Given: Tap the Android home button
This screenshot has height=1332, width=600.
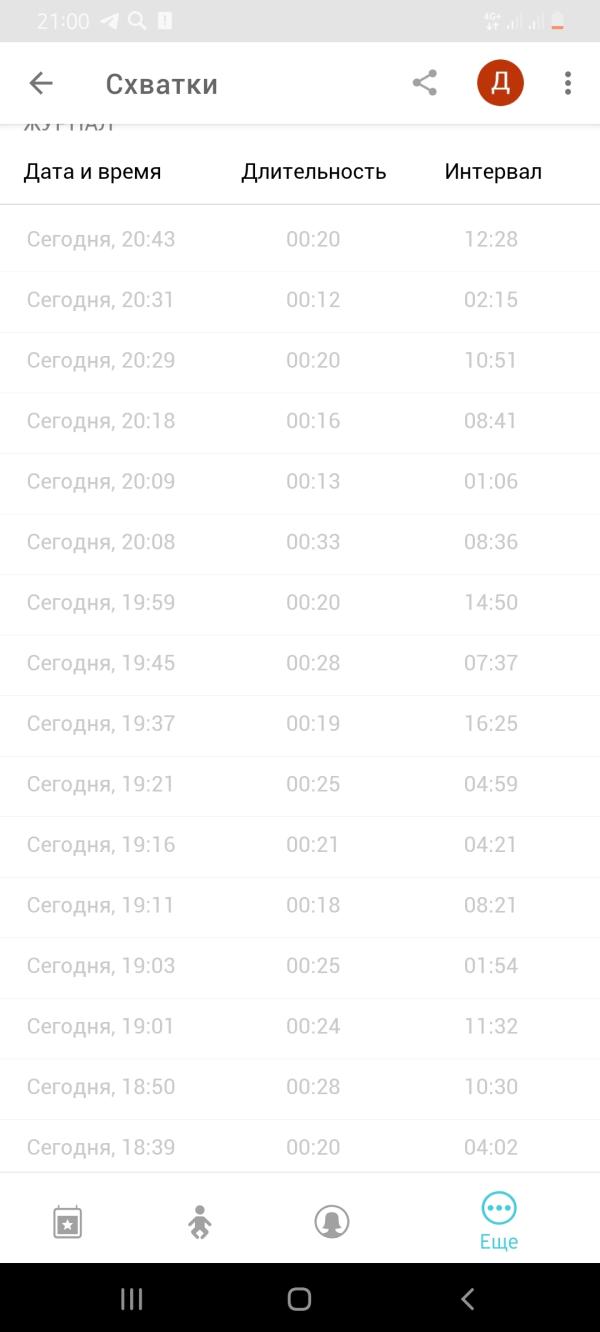Looking at the screenshot, I should [x=299, y=1298].
